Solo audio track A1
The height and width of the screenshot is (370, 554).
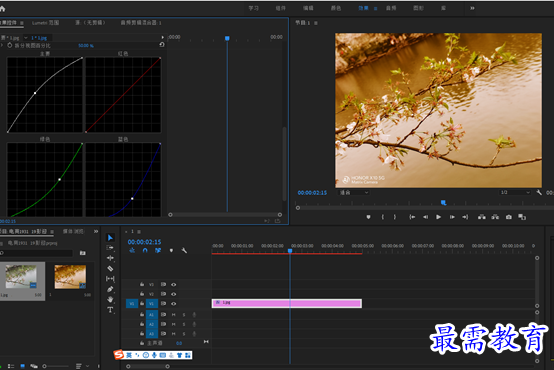coord(184,315)
